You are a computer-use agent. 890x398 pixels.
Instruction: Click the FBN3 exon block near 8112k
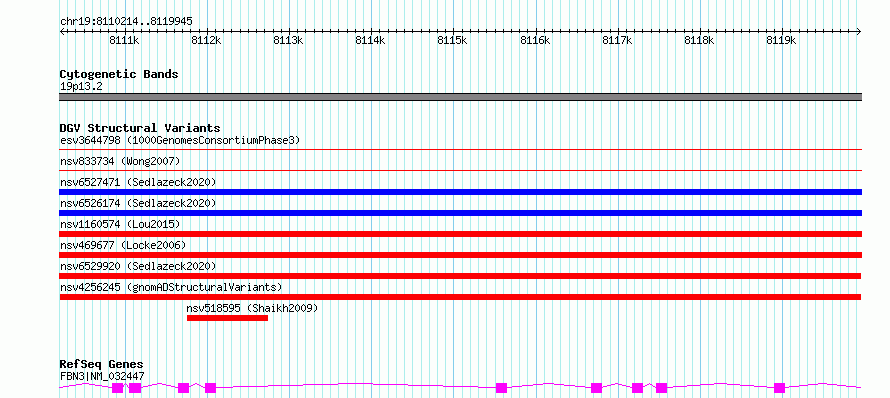211,388
